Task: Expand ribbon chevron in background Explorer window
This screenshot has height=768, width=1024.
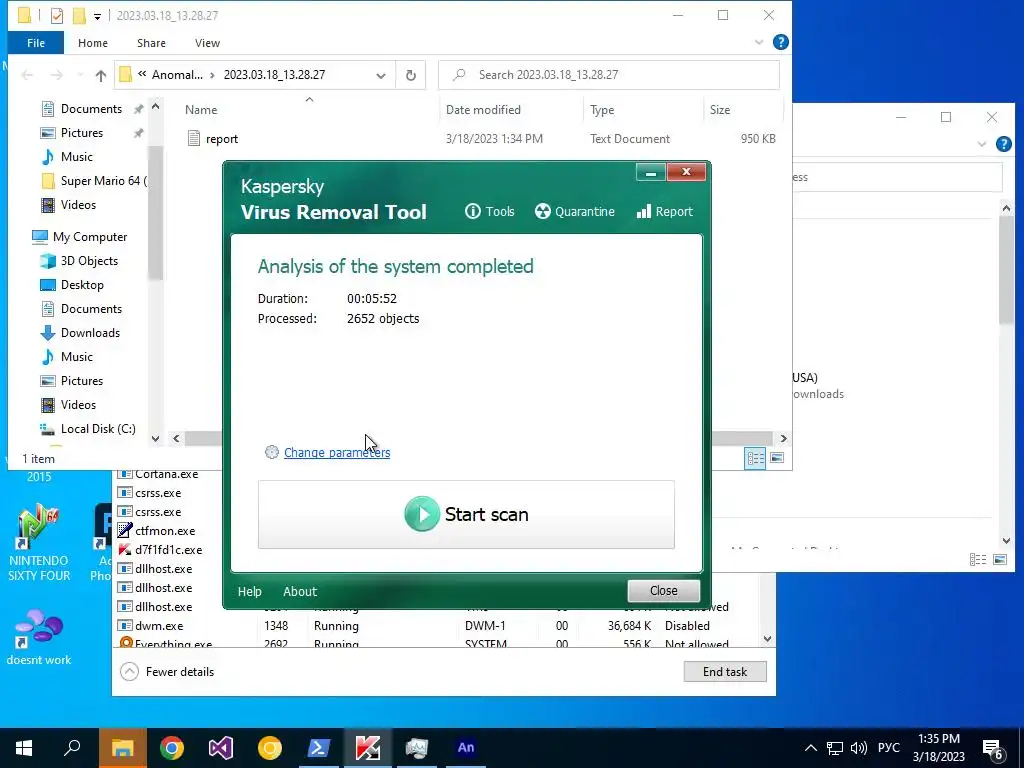Action: pyautogui.click(x=982, y=144)
